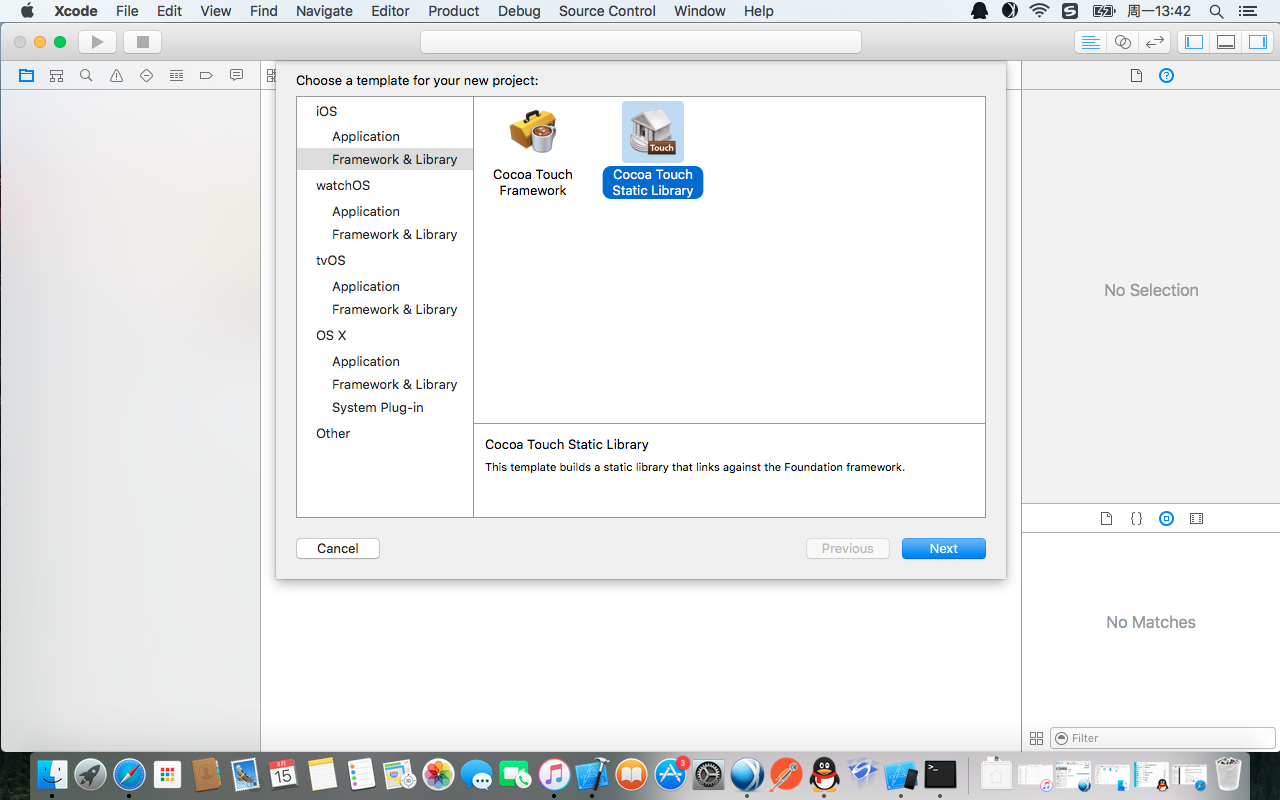Click the Run play button in toolbar
The image size is (1280, 800).
97,42
